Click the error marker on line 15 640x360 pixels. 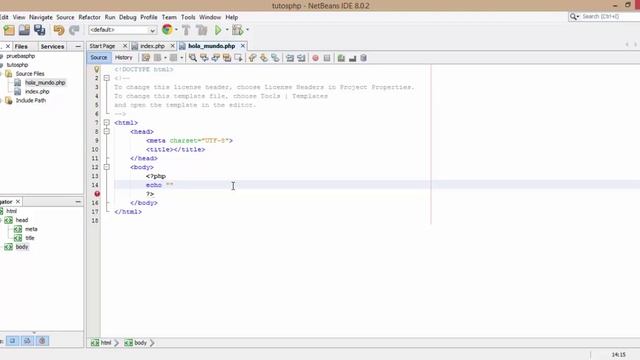point(97,194)
